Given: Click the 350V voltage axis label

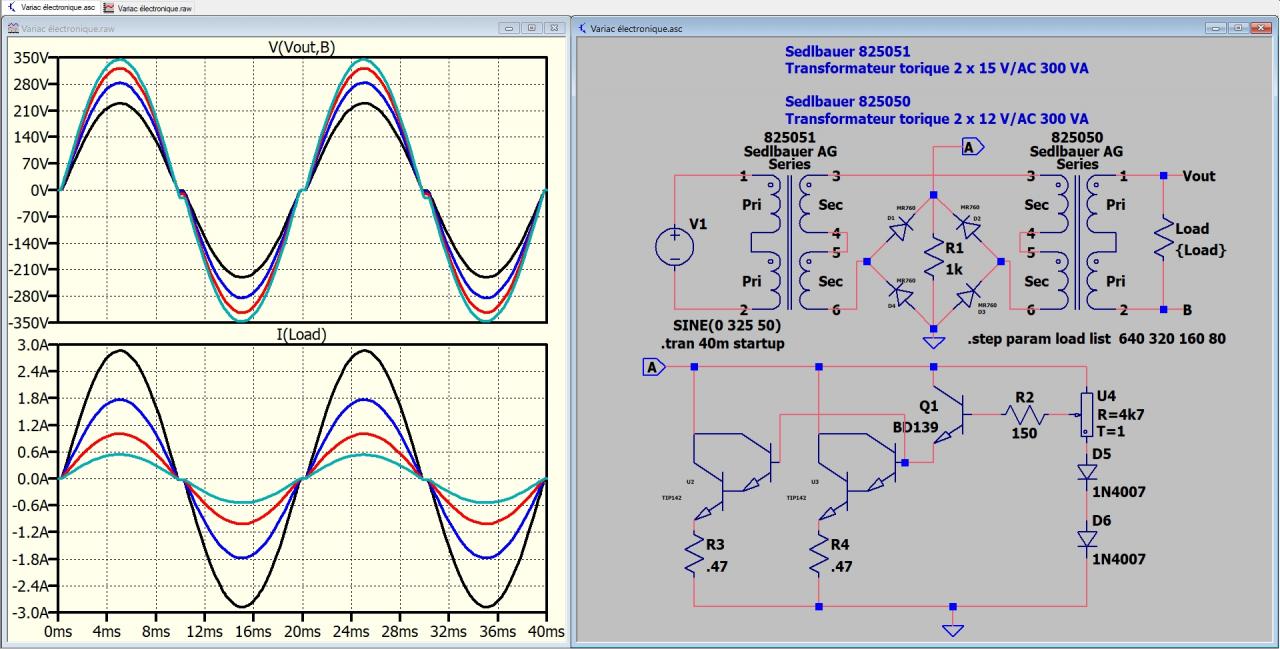Looking at the screenshot, I should [30, 58].
